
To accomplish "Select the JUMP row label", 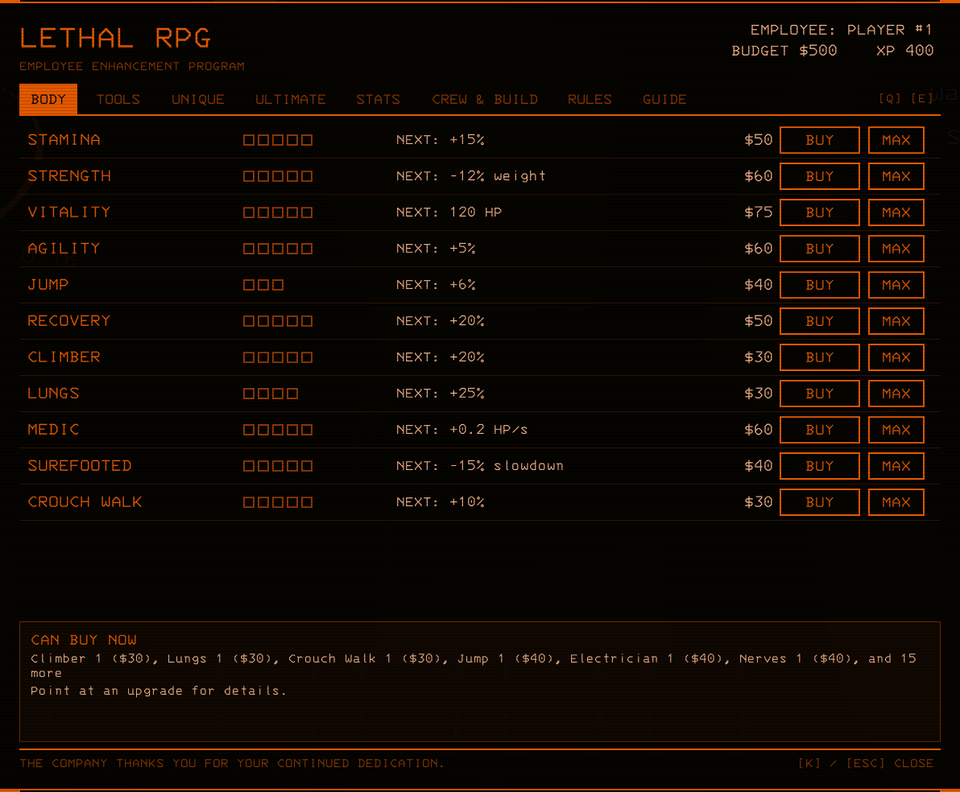I will (48, 285).
